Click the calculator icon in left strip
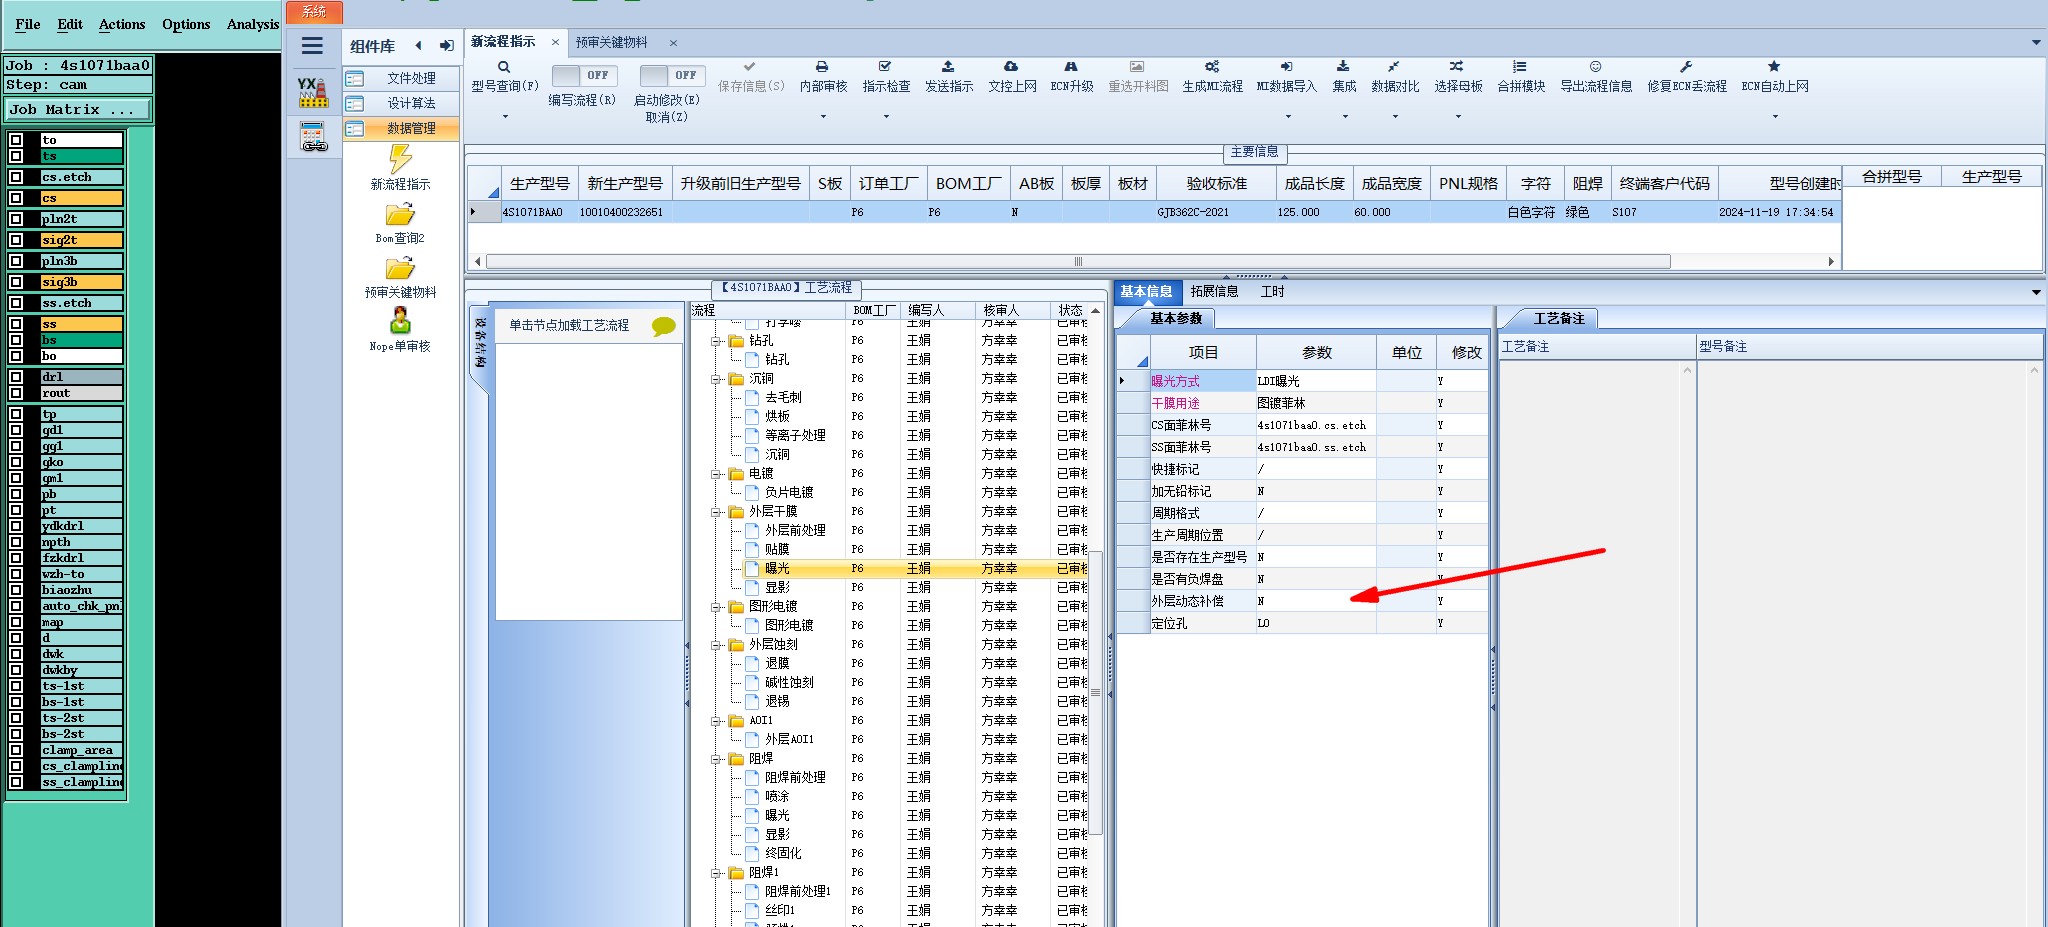 point(313,136)
